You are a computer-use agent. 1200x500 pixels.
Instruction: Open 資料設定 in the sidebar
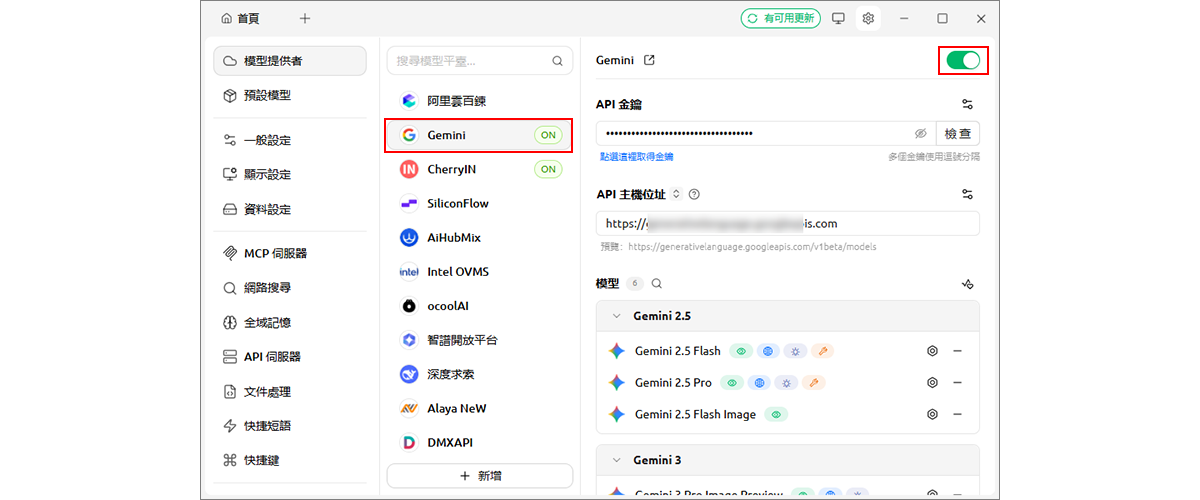click(290, 209)
